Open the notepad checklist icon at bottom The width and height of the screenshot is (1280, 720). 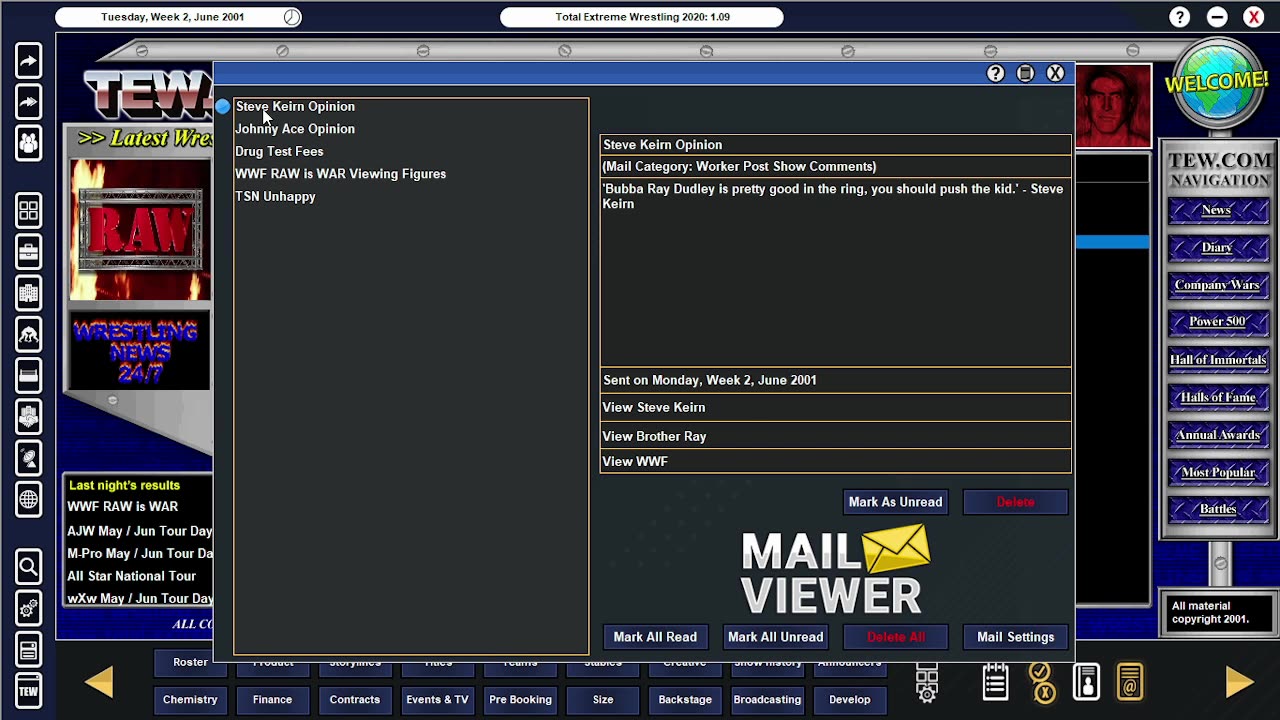[995, 682]
